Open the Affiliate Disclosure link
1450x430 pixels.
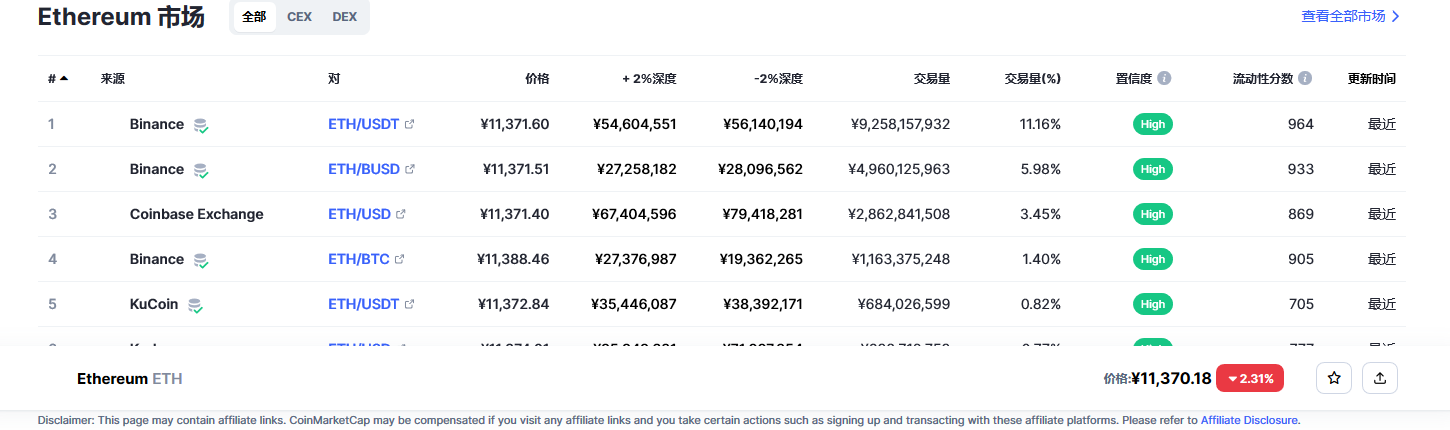coord(1249,420)
